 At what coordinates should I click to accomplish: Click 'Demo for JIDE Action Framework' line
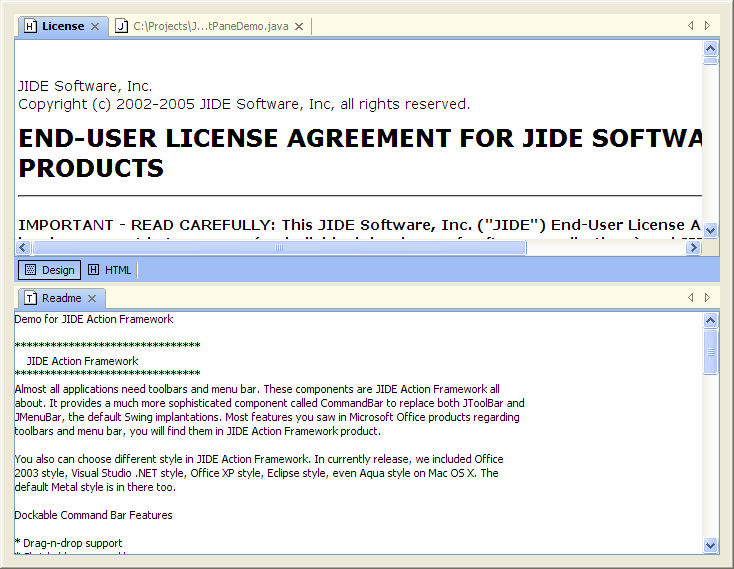(x=94, y=319)
